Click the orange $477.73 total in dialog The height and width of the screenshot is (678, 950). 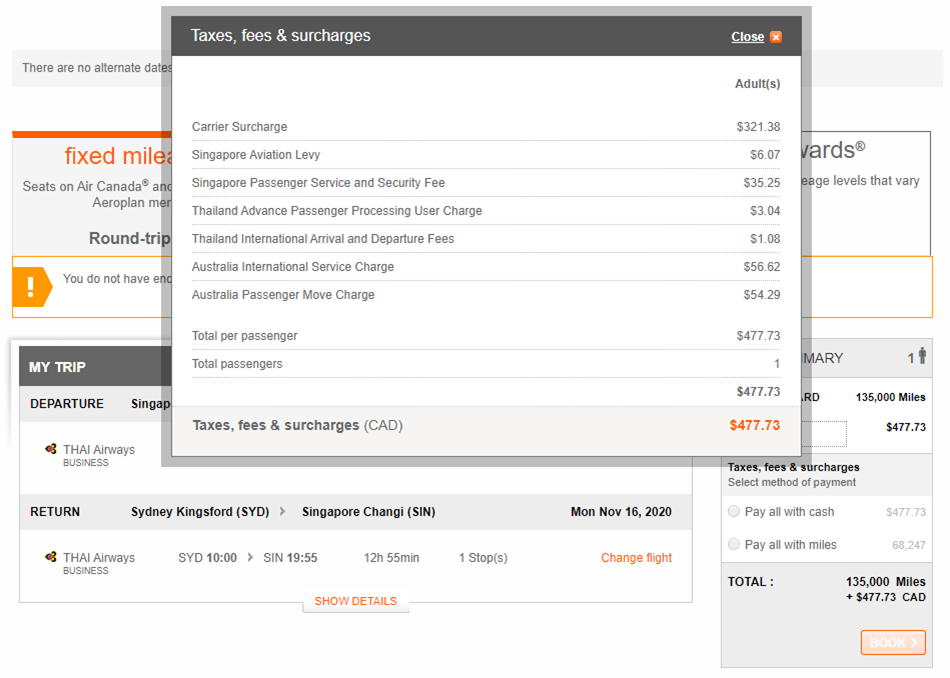754,425
